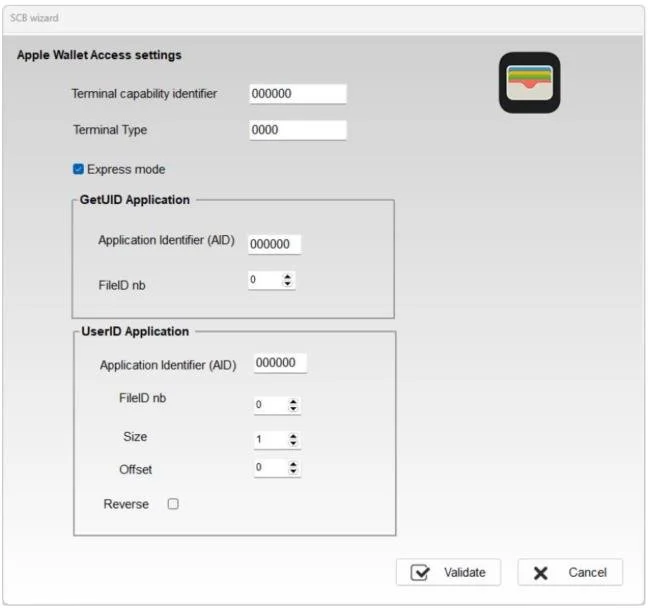Enable the Reverse checkbox
The image size is (648, 608).
tap(173, 504)
